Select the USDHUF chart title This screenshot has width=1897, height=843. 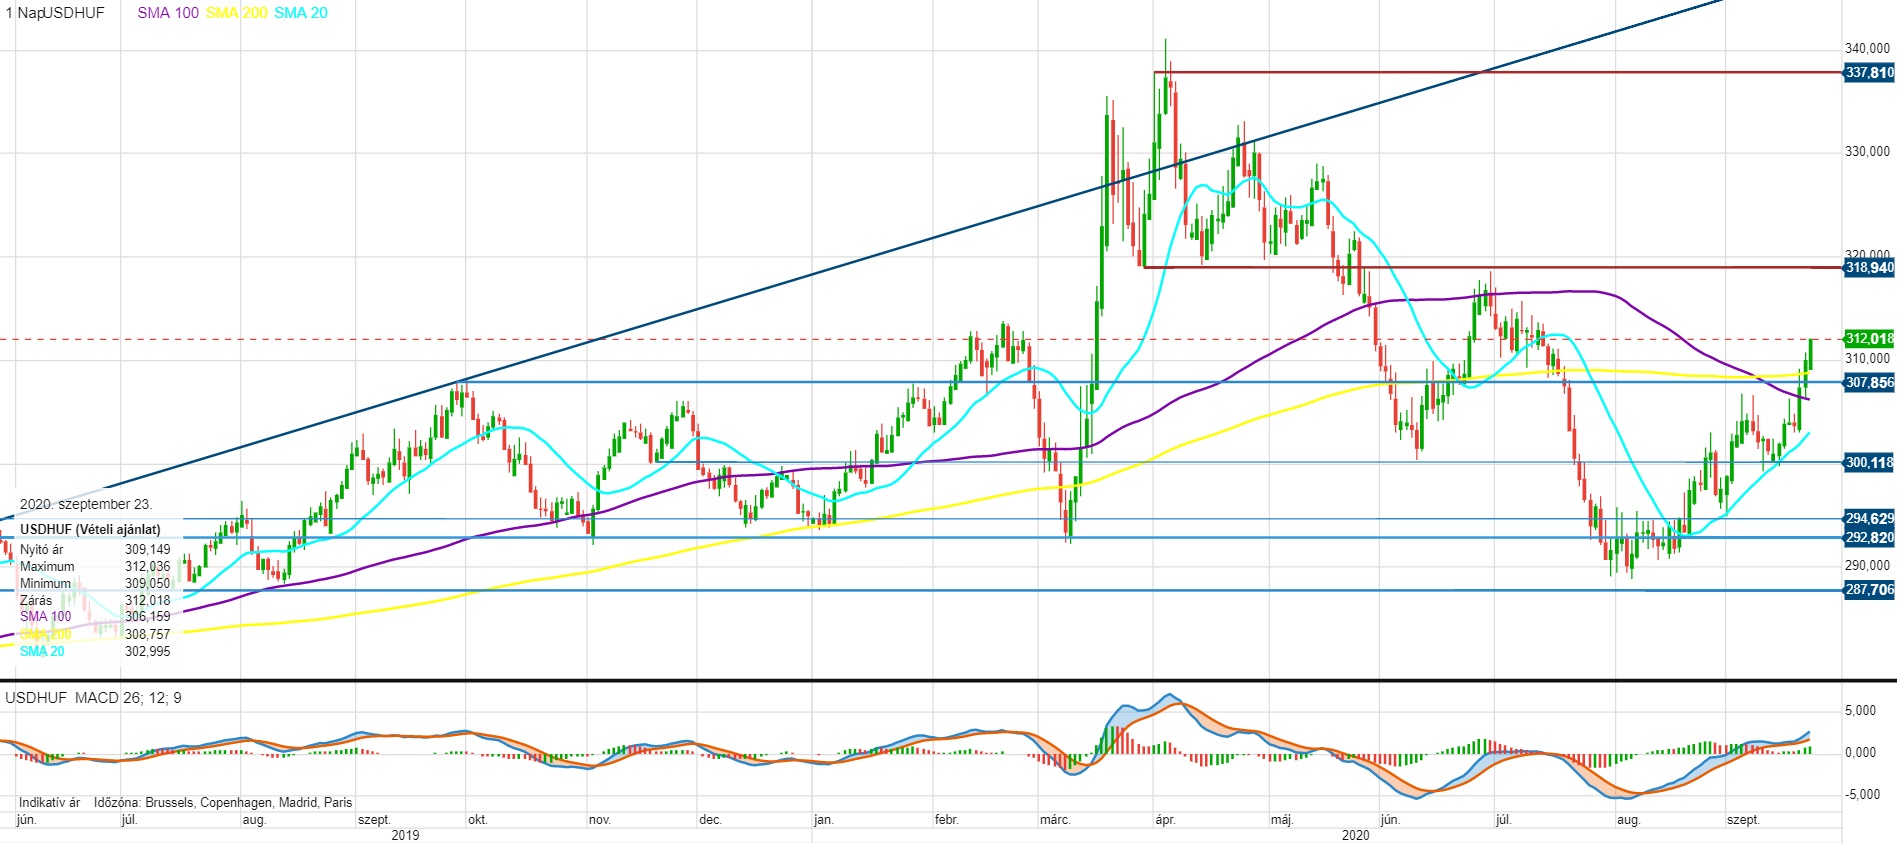pos(73,13)
